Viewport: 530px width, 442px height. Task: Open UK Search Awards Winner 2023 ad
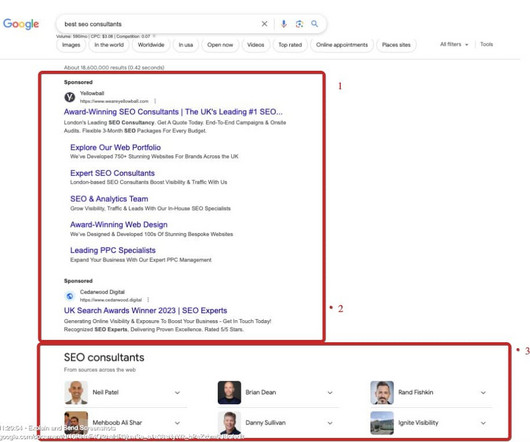(145, 311)
